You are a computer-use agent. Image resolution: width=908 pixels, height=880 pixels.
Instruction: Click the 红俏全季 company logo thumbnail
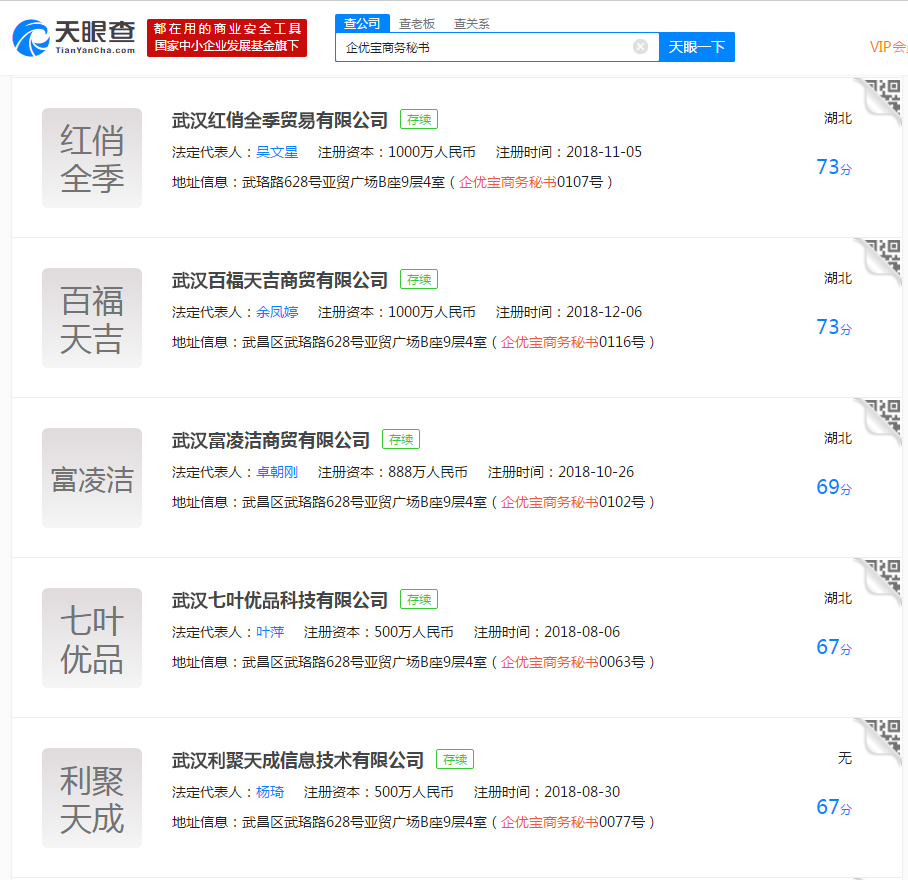pos(92,158)
